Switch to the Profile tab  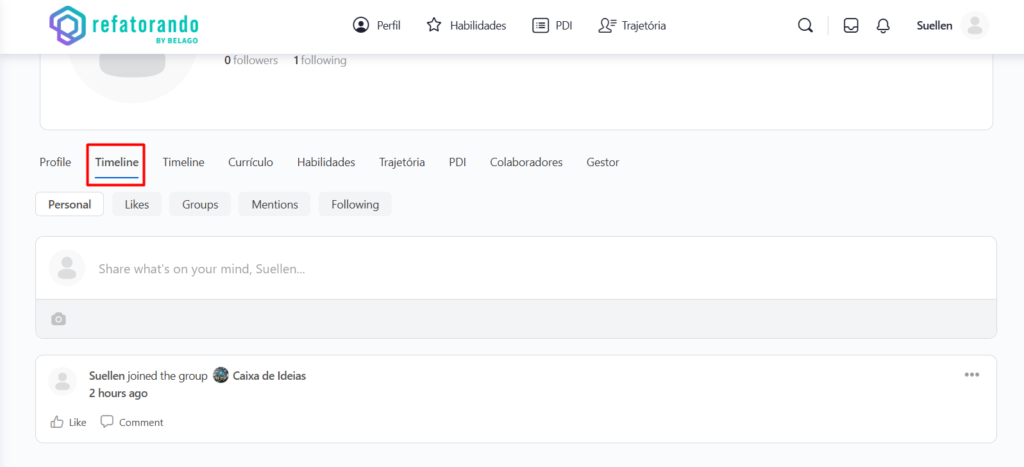pos(55,162)
